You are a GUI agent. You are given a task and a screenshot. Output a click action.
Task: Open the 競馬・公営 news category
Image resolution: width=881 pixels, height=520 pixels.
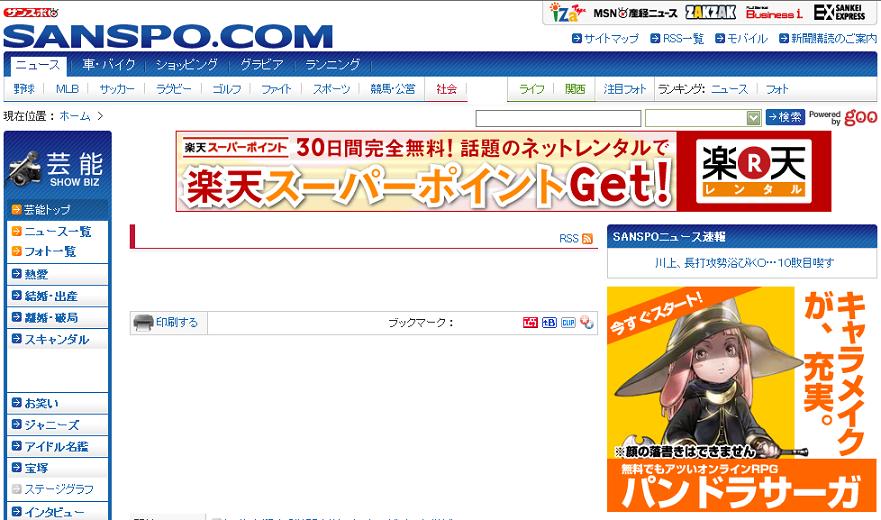pos(393,89)
